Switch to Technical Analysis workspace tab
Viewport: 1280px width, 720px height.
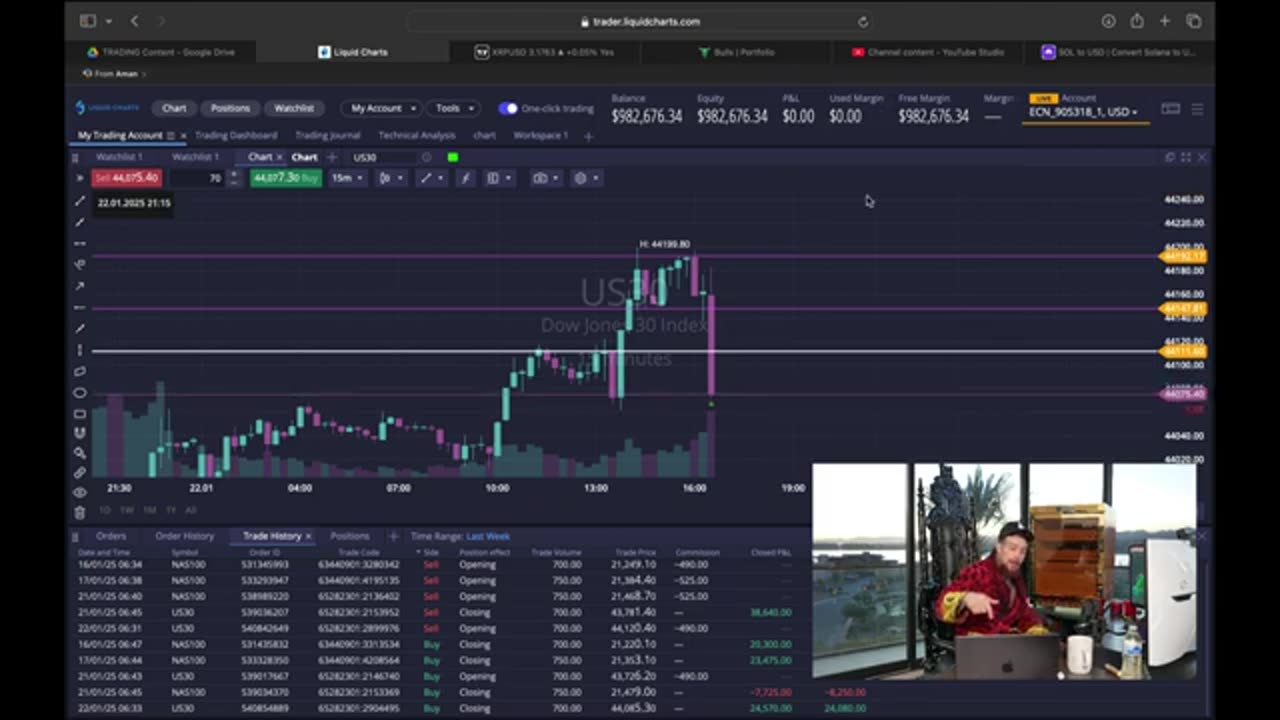pos(417,135)
